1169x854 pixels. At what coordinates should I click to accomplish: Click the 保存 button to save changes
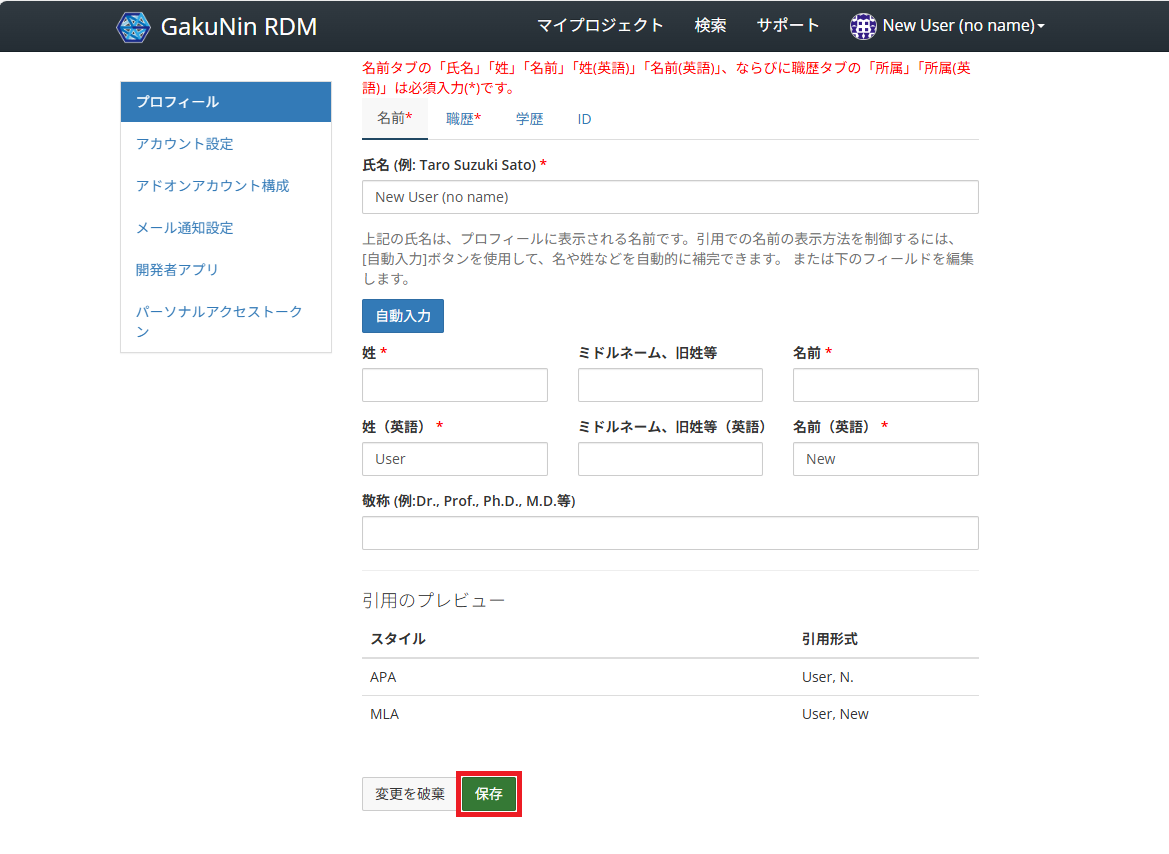488,794
